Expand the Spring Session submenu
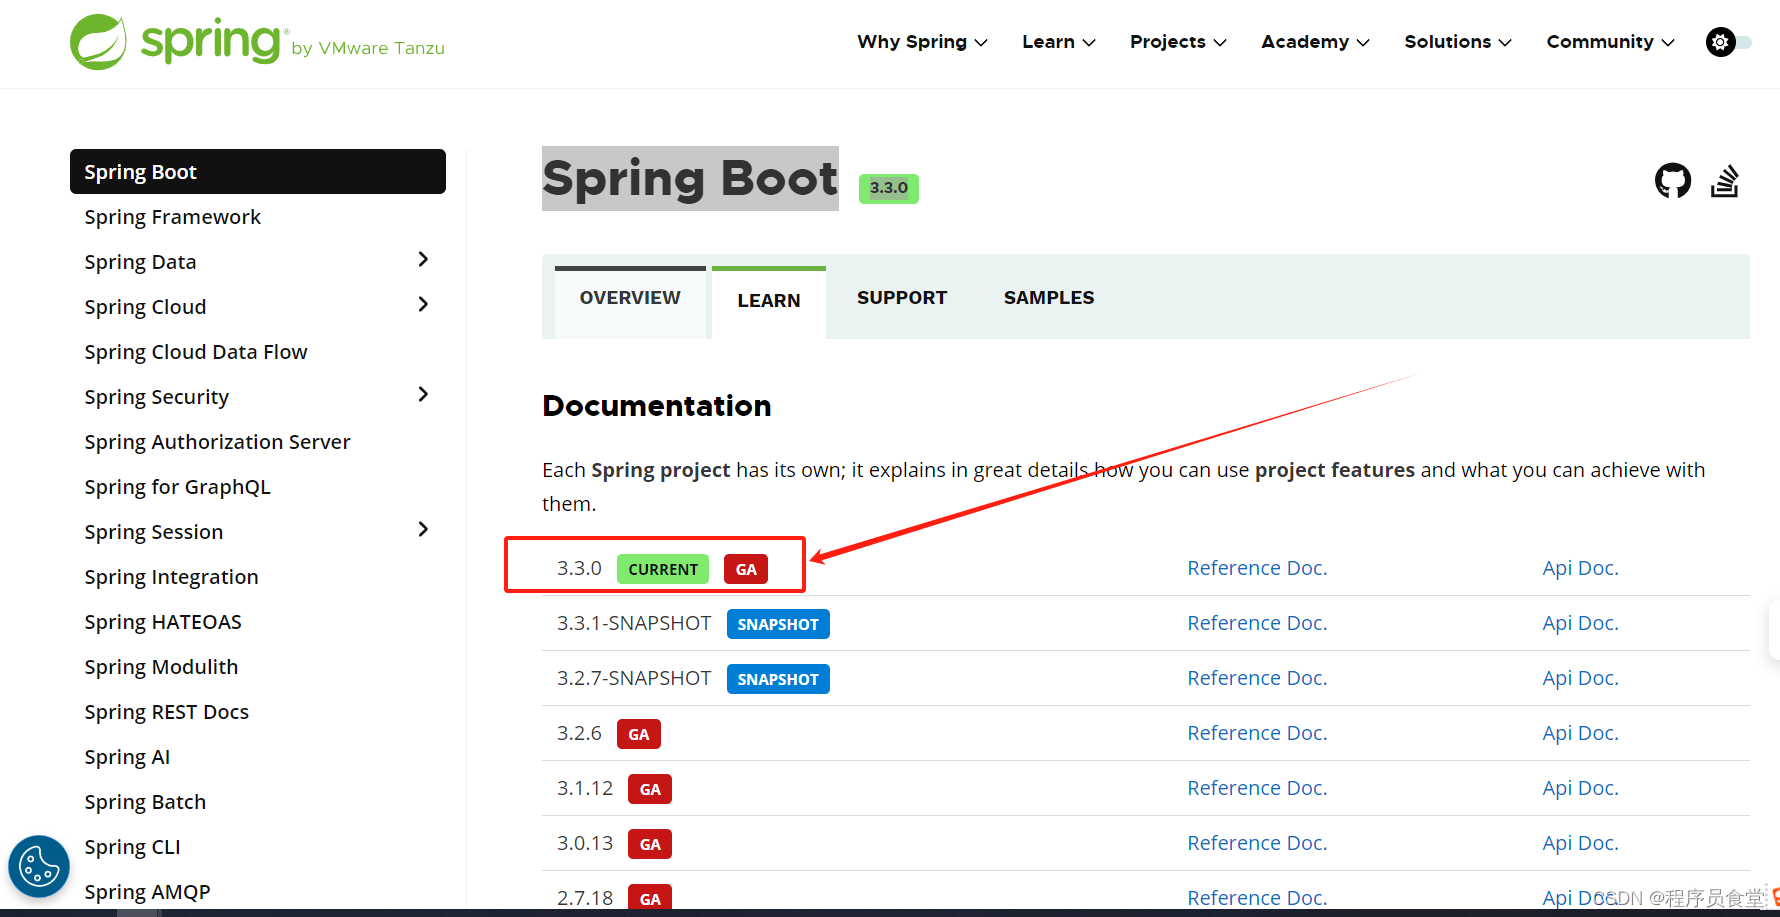Viewport: 1780px width, 917px height. tap(423, 529)
